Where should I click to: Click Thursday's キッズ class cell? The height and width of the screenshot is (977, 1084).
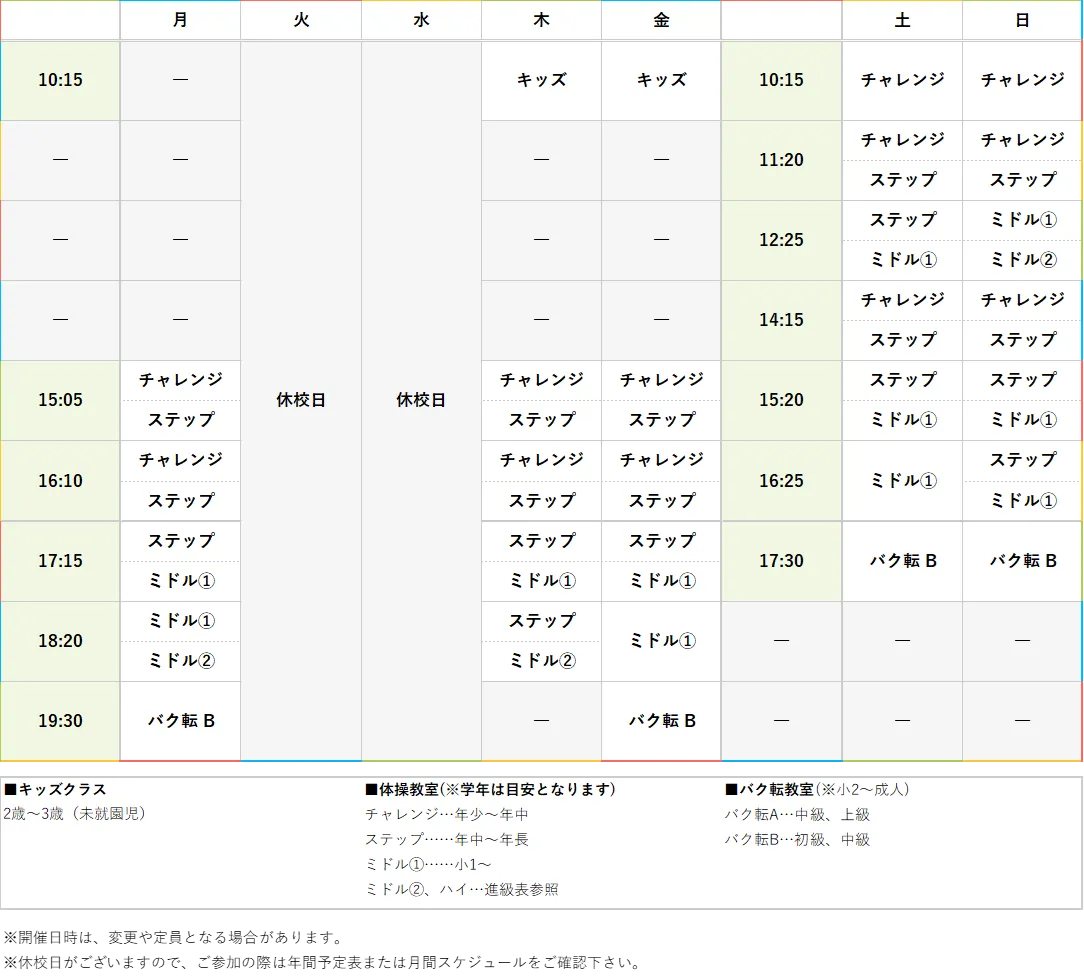click(540, 80)
